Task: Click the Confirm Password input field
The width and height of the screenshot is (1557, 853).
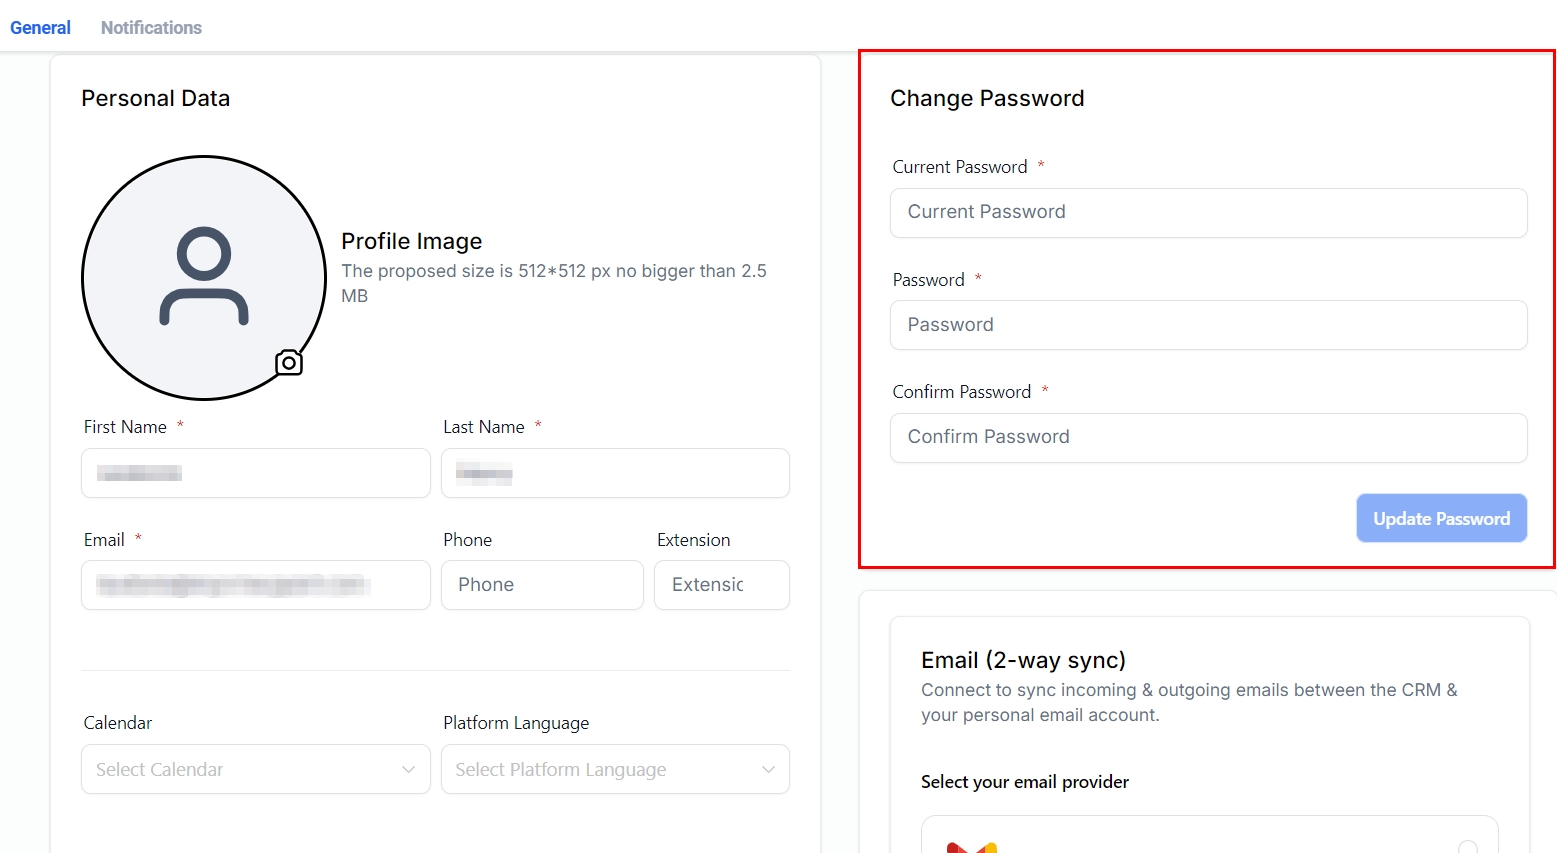Action: (1208, 437)
